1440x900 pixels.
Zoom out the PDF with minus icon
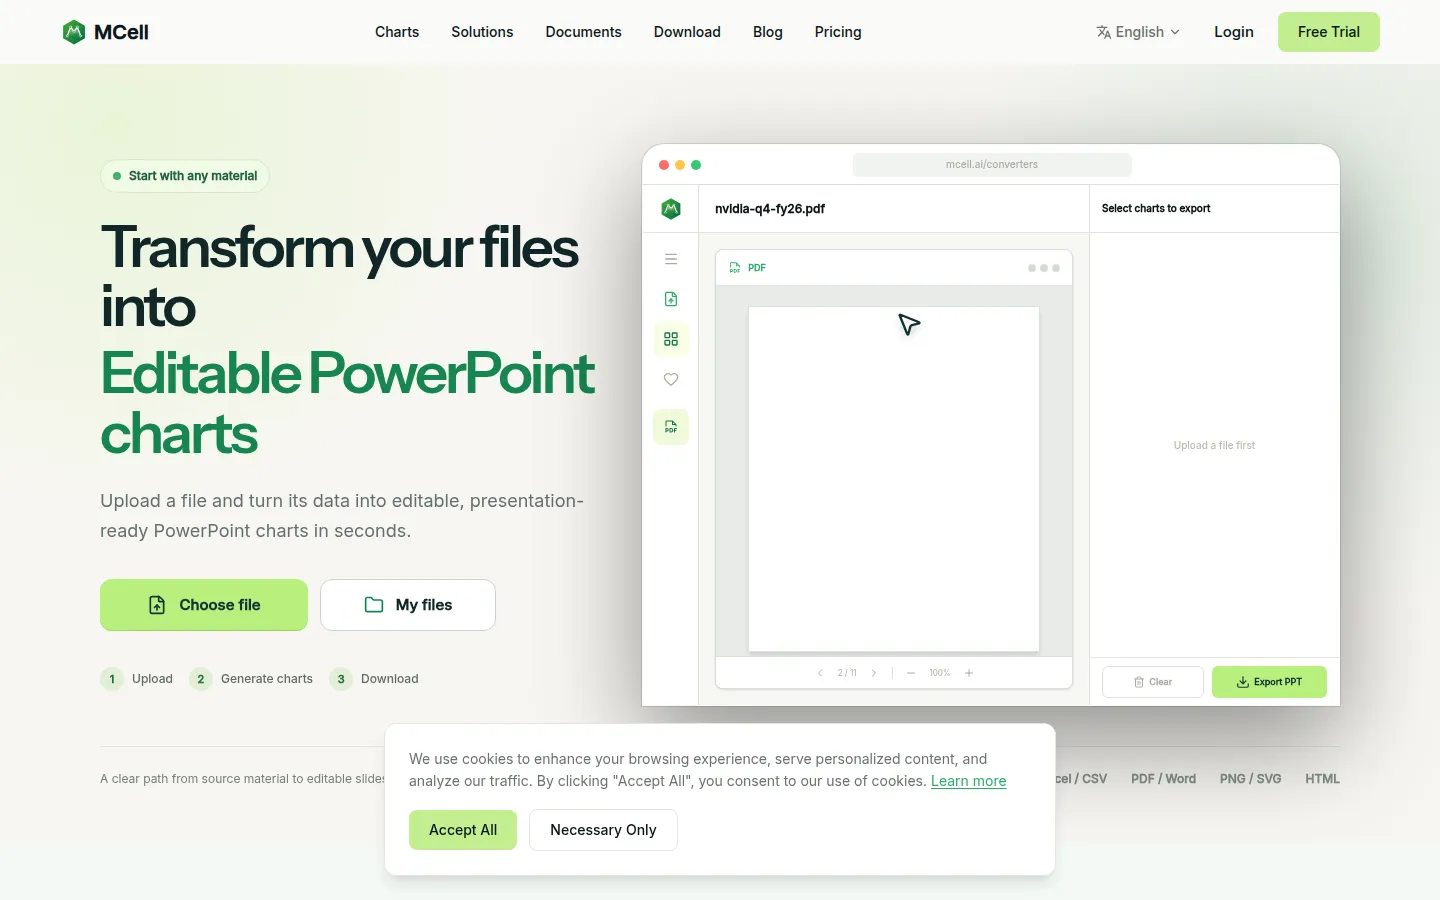point(911,673)
